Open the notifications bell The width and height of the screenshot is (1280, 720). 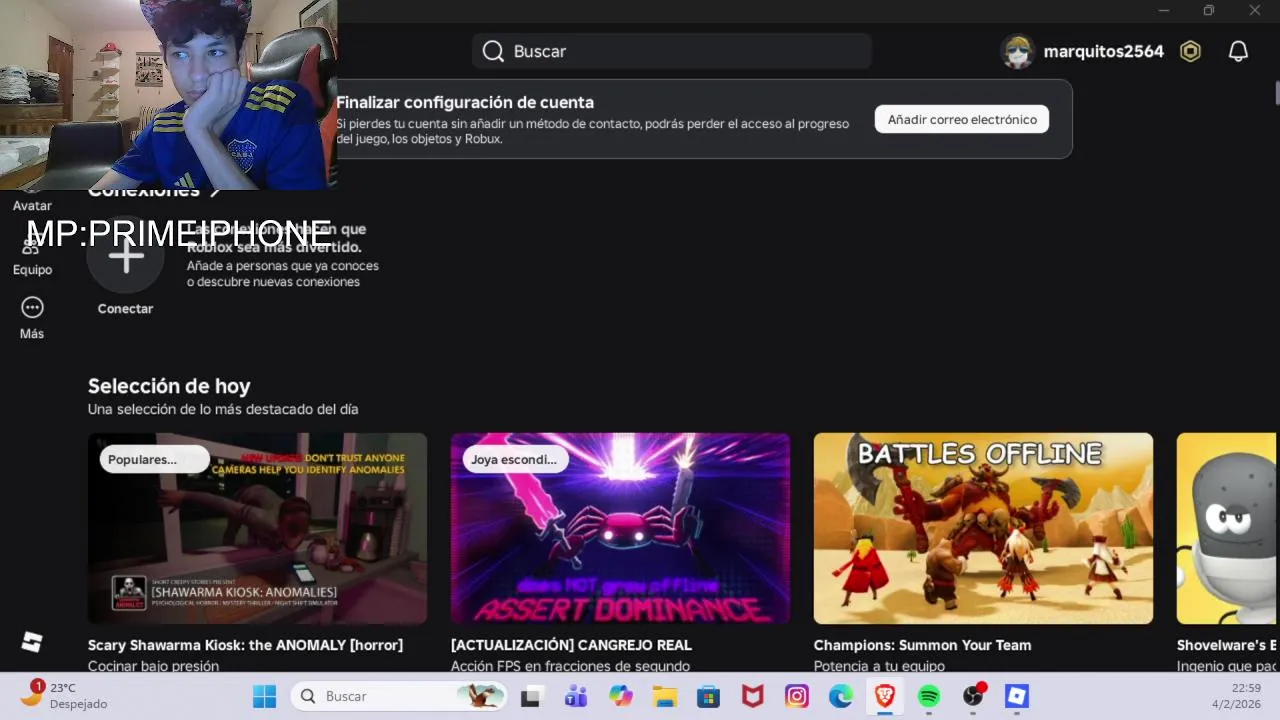coord(1238,51)
